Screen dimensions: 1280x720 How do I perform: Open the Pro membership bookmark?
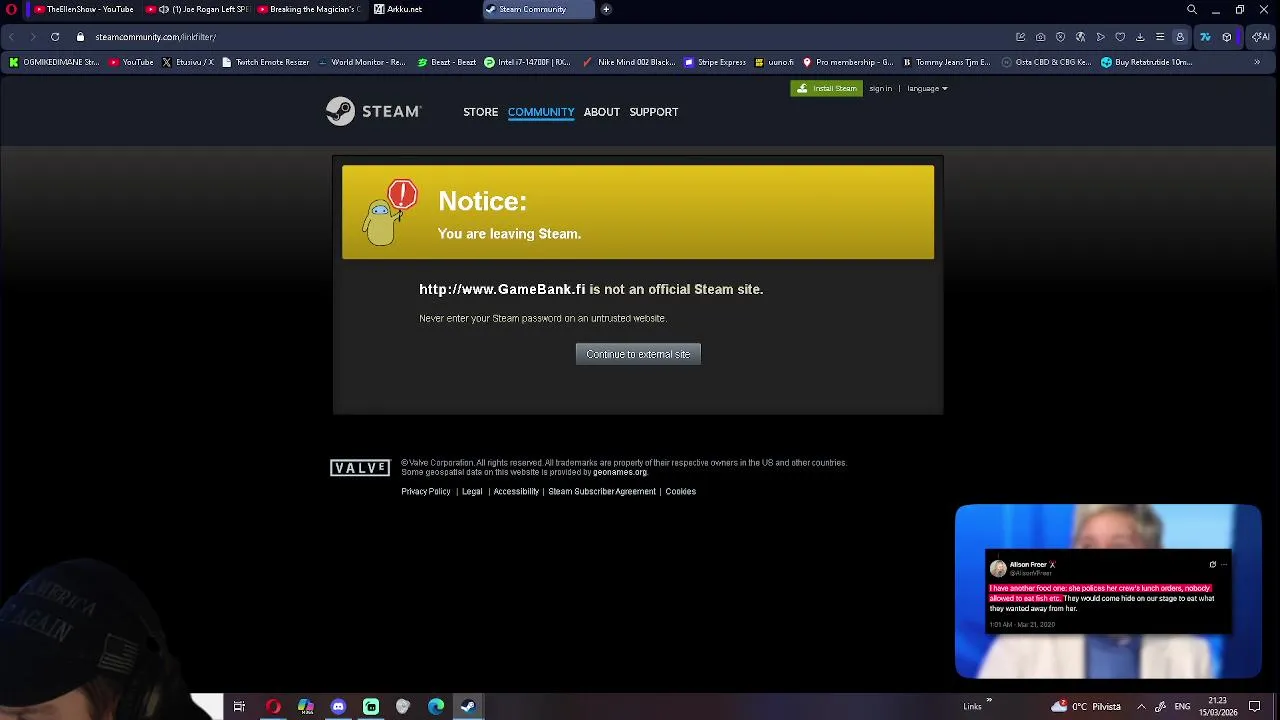[847, 62]
